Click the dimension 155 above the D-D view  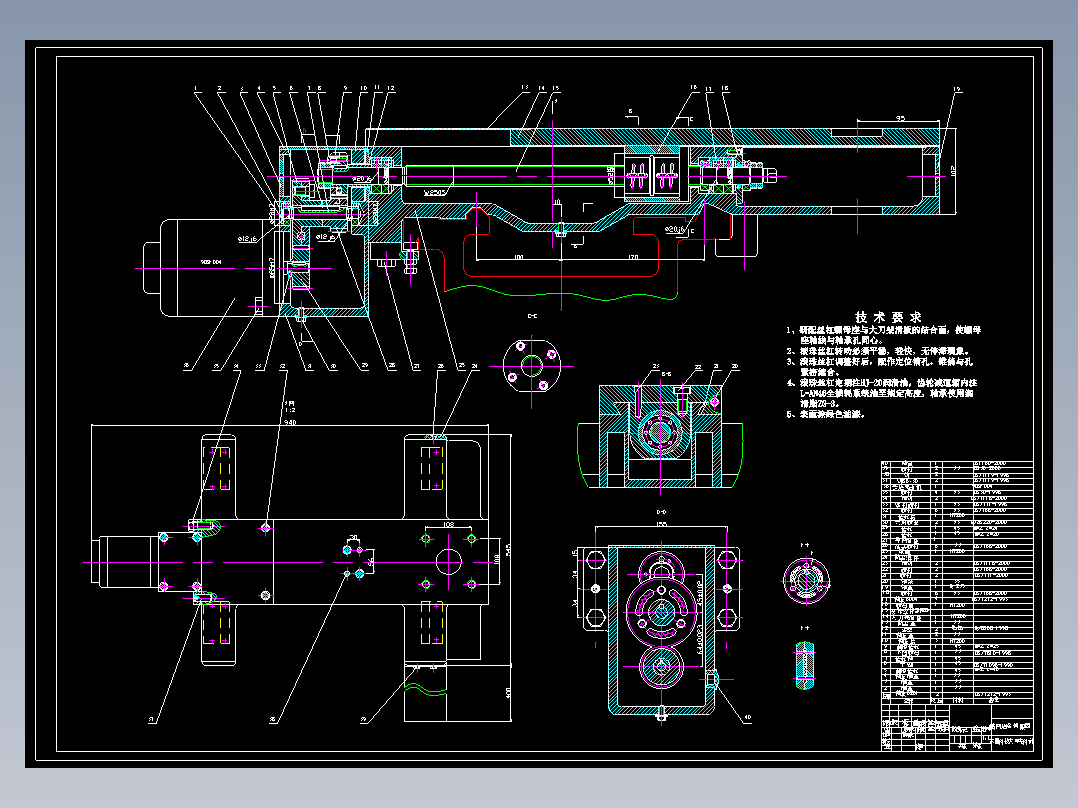tap(661, 524)
